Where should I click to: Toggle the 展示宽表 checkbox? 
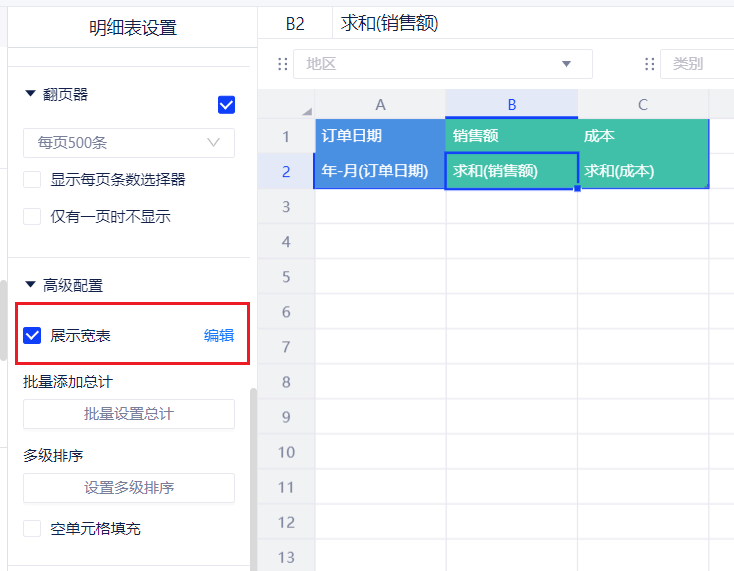(32, 336)
